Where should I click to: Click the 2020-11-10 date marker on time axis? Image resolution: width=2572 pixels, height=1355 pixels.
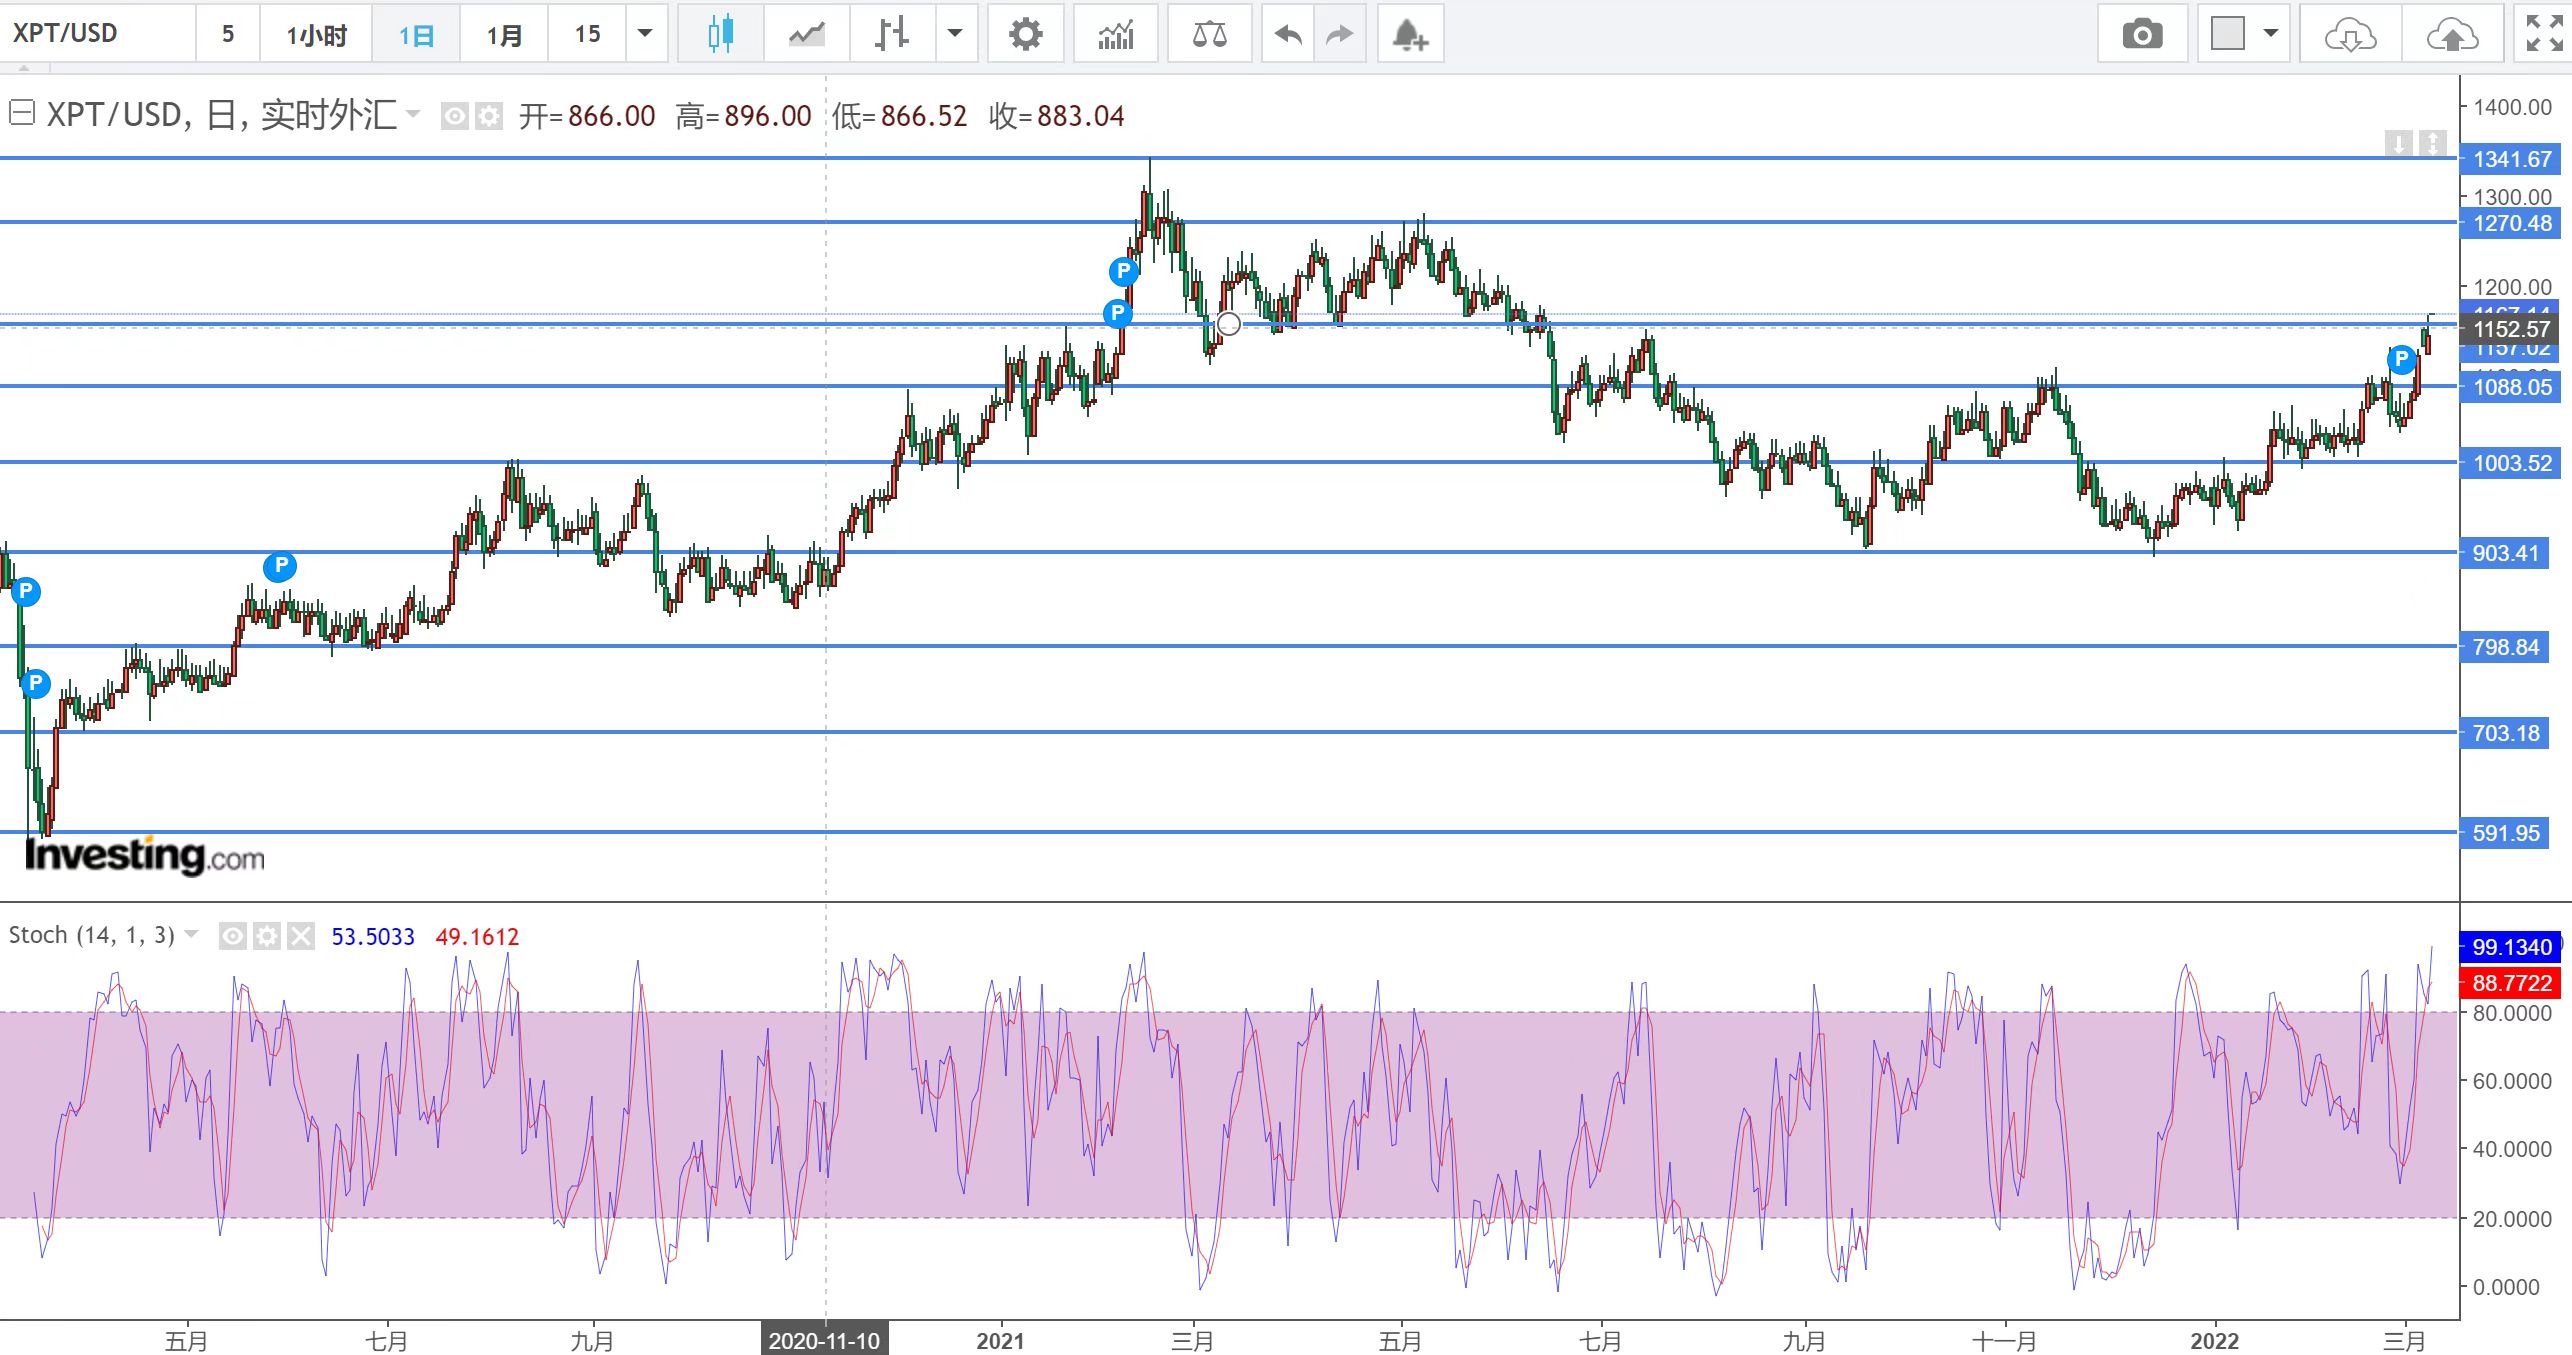point(824,1340)
